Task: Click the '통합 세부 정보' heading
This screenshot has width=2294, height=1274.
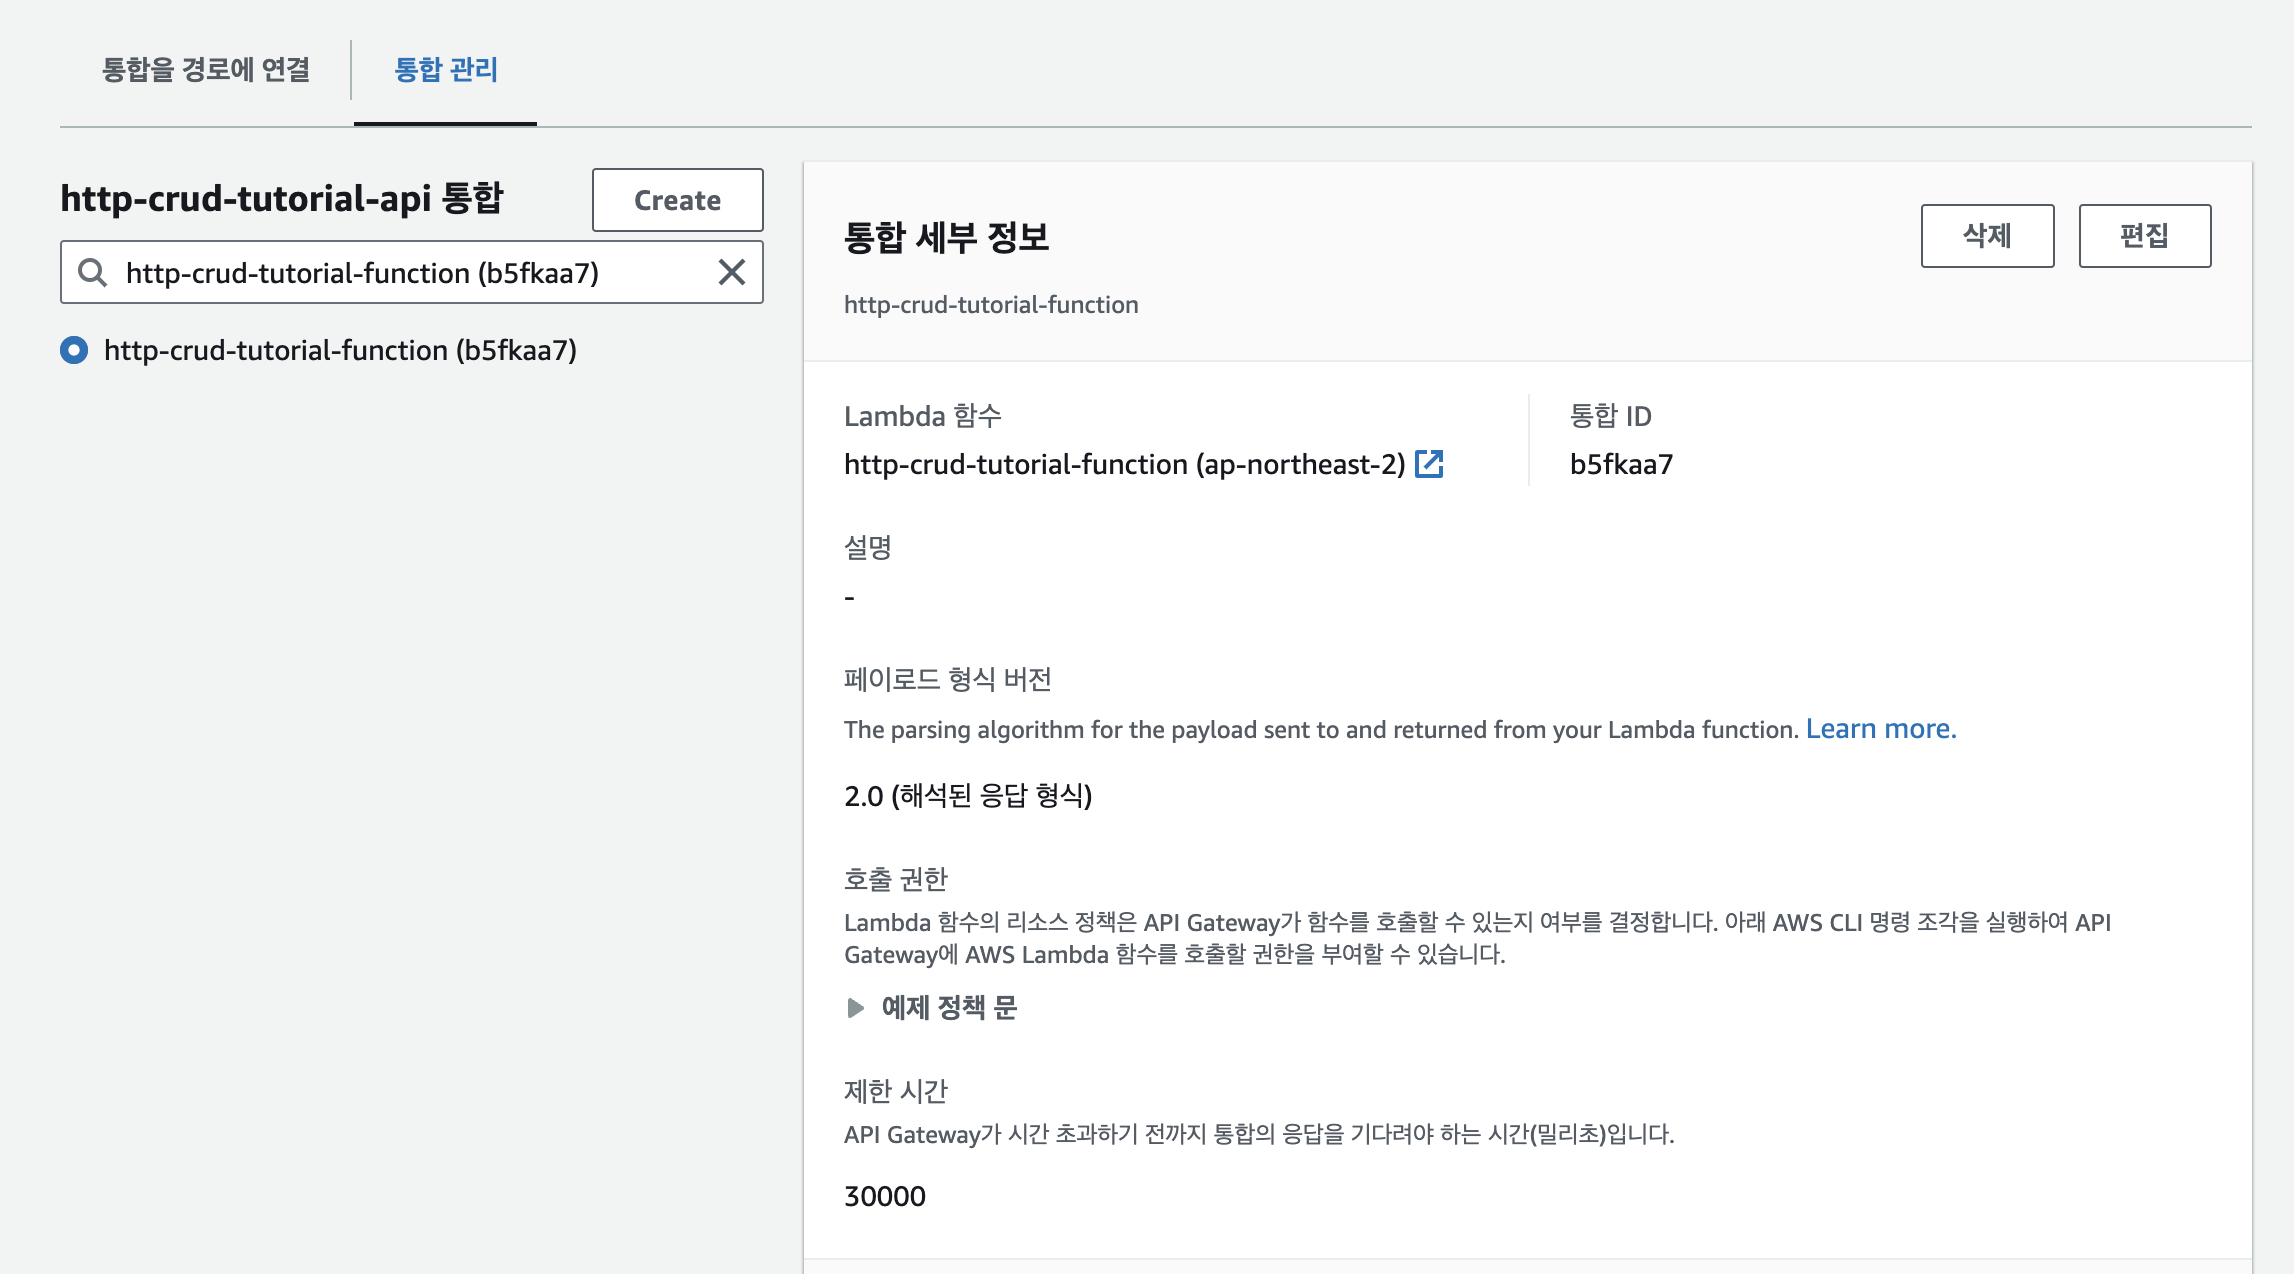Action: [947, 237]
